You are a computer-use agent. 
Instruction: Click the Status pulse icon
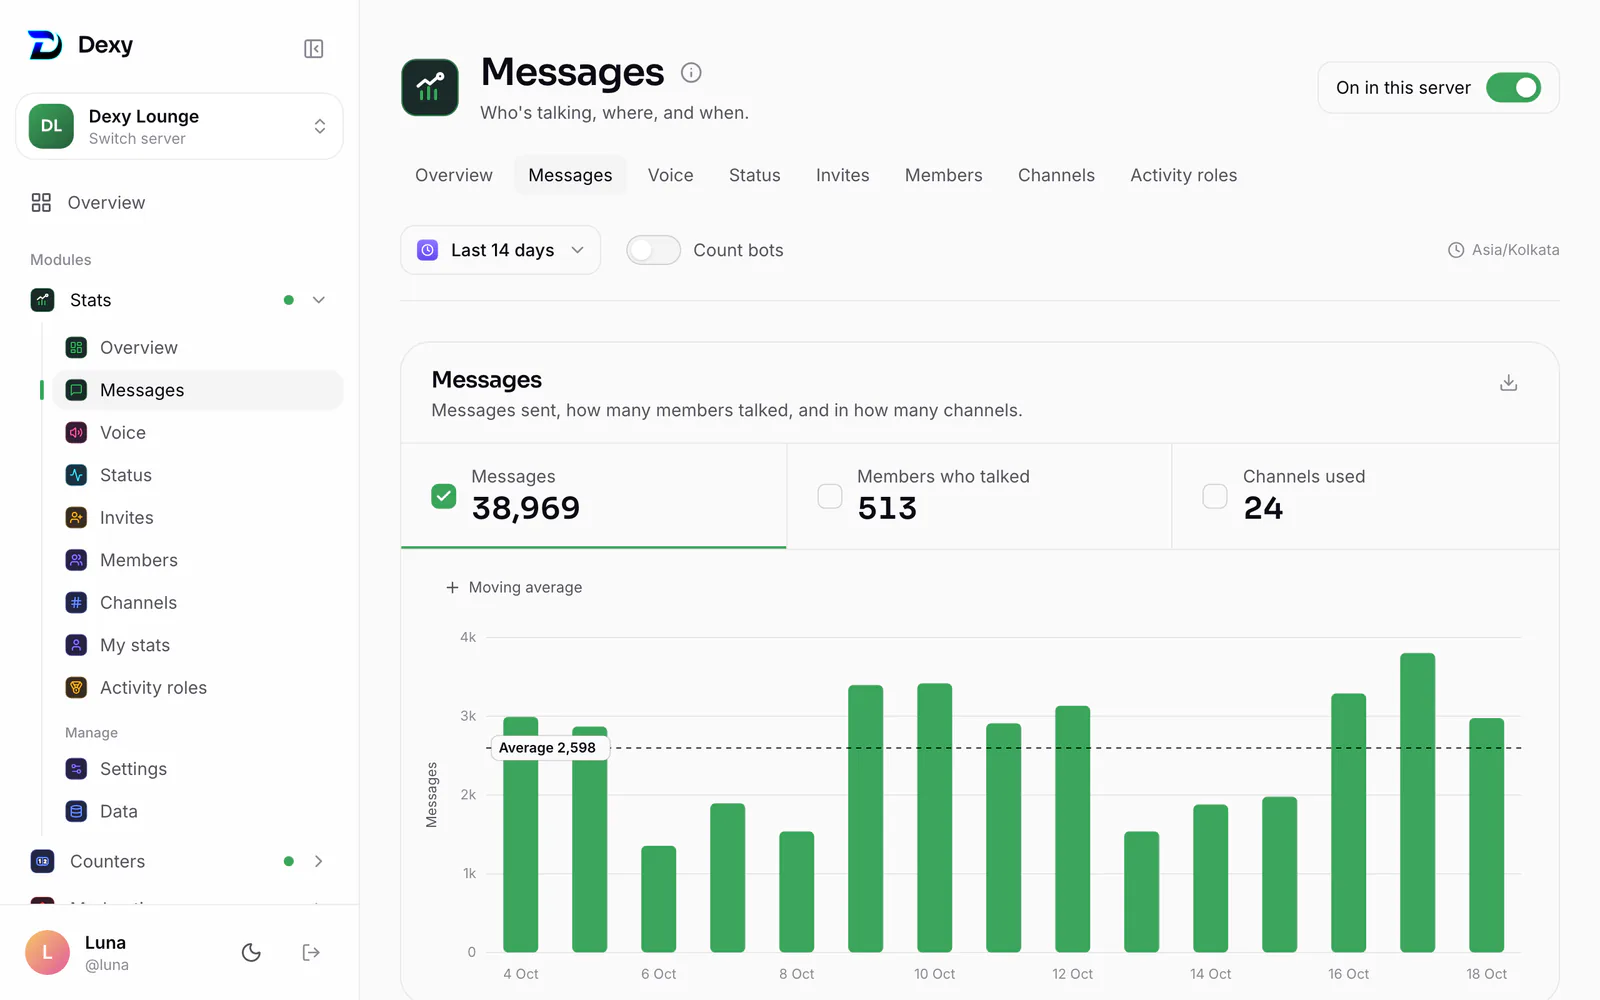[x=76, y=475]
